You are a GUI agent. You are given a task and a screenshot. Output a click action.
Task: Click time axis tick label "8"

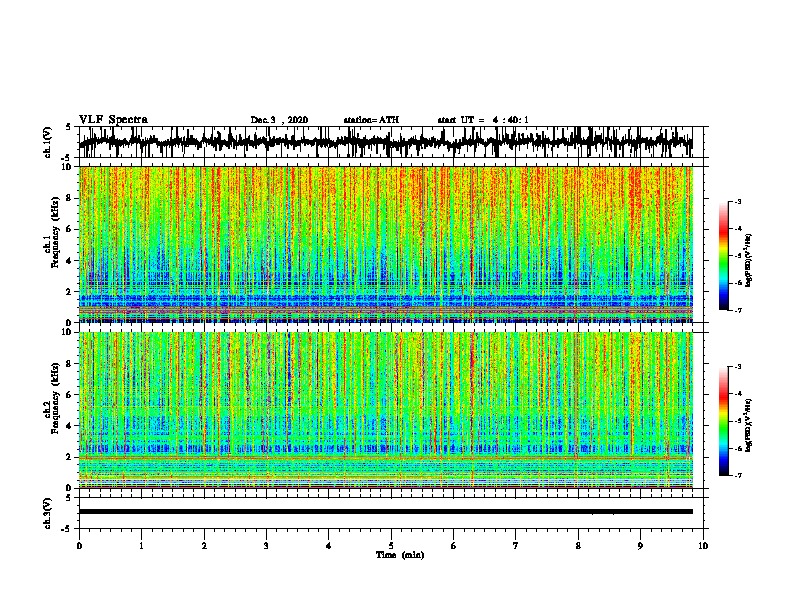point(578,546)
